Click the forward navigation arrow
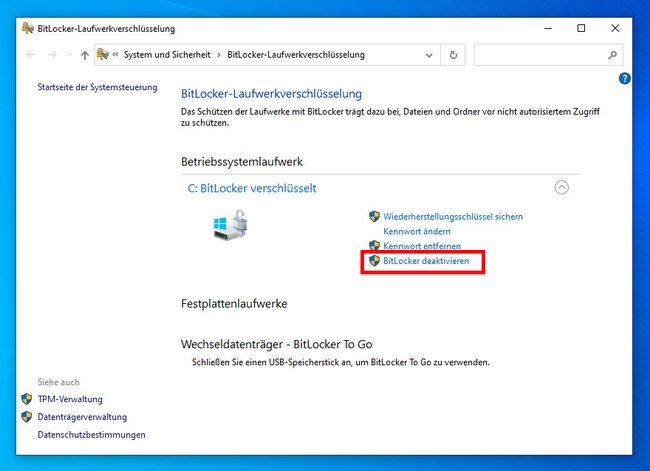The height and width of the screenshot is (471, 650). pos(52,55)
